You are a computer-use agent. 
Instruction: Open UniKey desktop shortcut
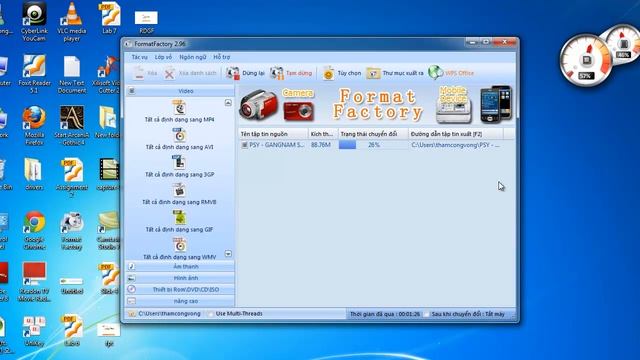pos(34,331)
